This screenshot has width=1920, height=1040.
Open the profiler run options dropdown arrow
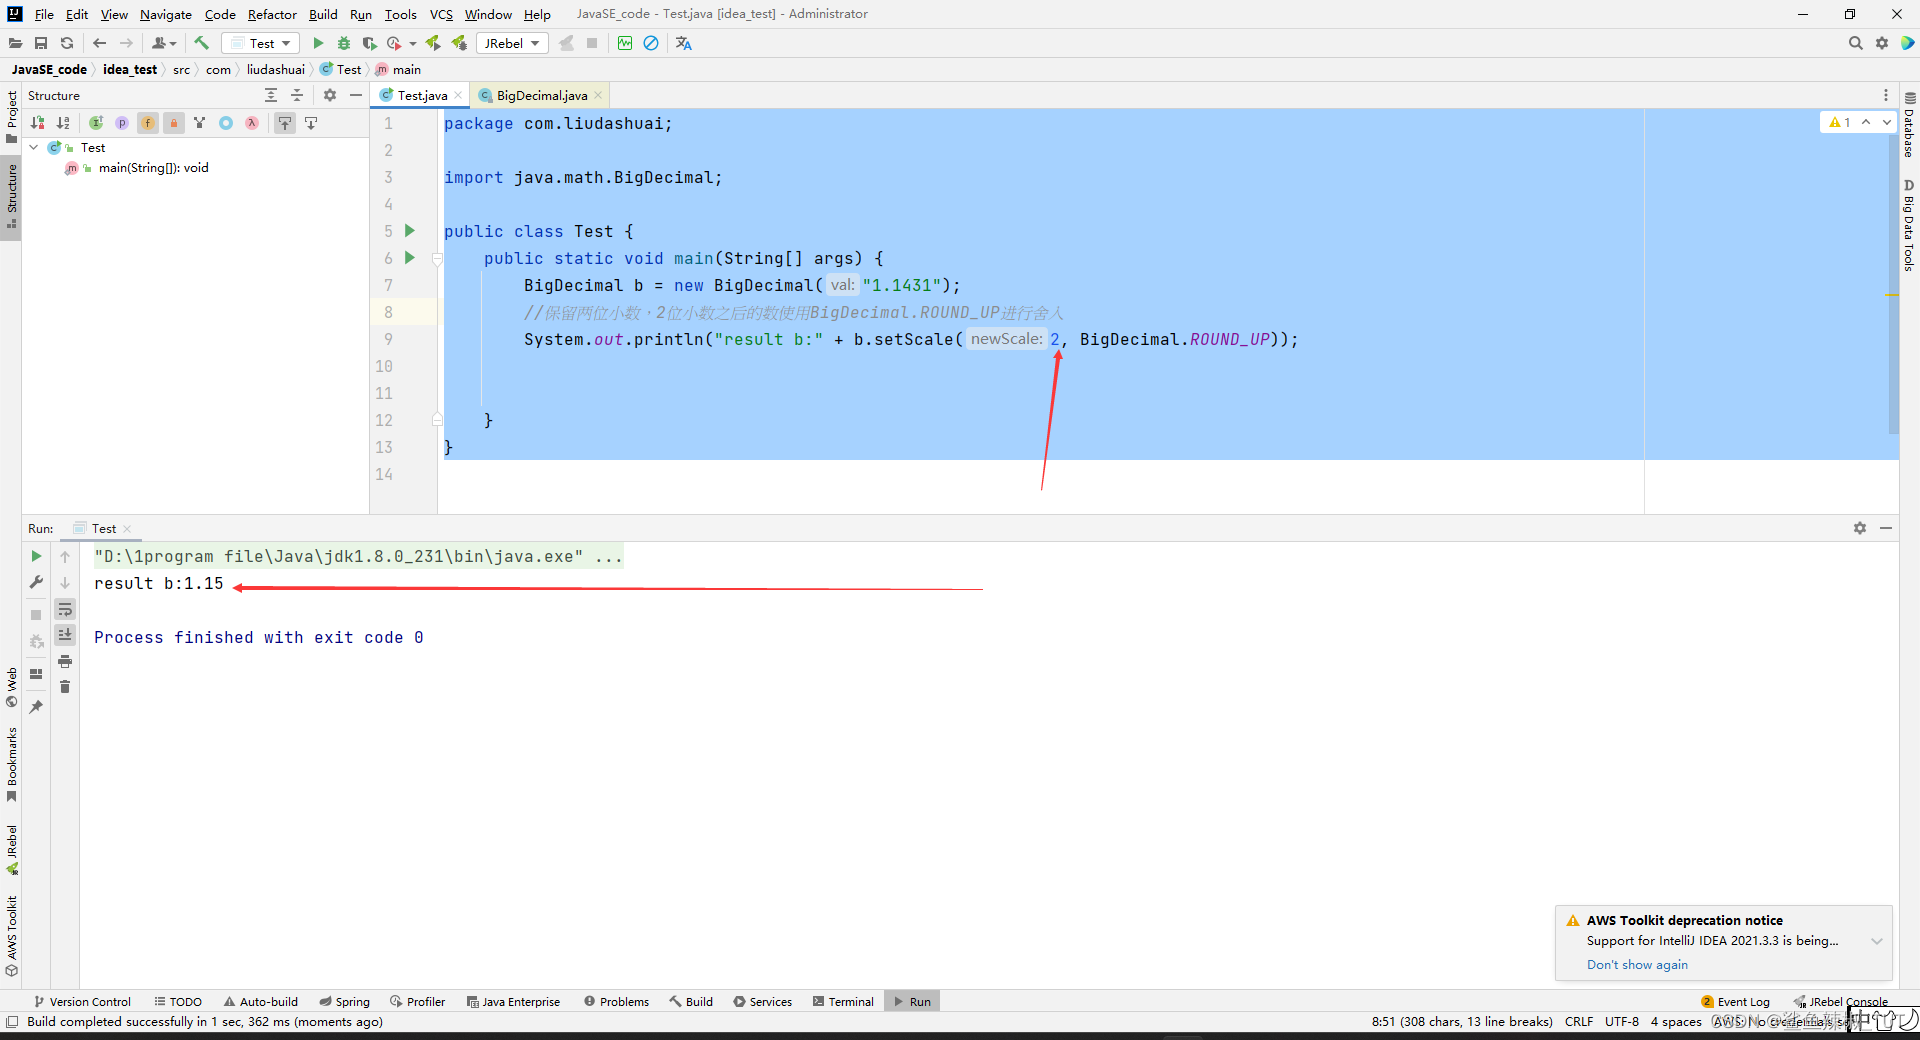point(413,43)
